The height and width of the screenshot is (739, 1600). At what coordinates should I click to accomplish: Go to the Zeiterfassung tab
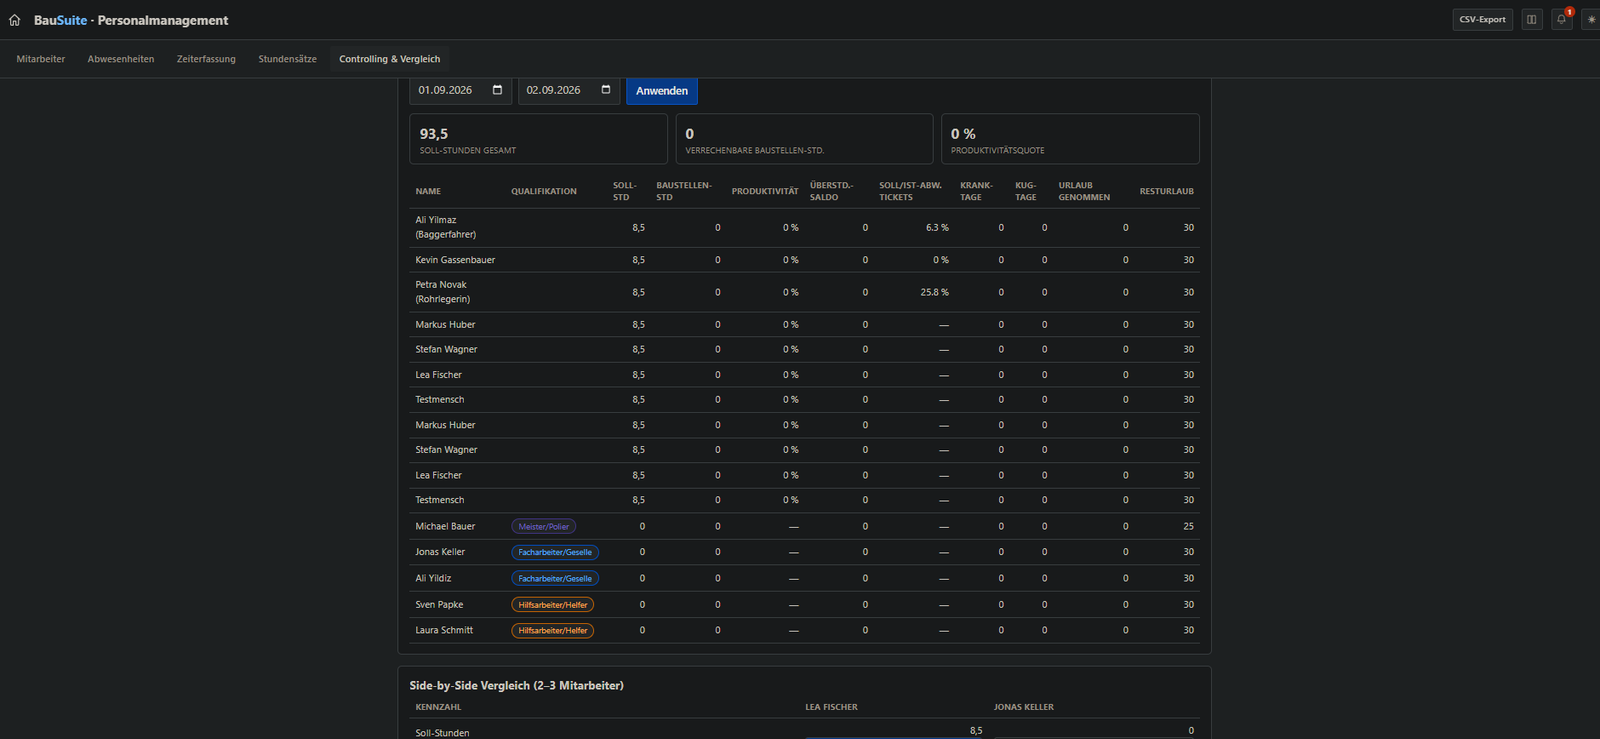tap(206, 59)
